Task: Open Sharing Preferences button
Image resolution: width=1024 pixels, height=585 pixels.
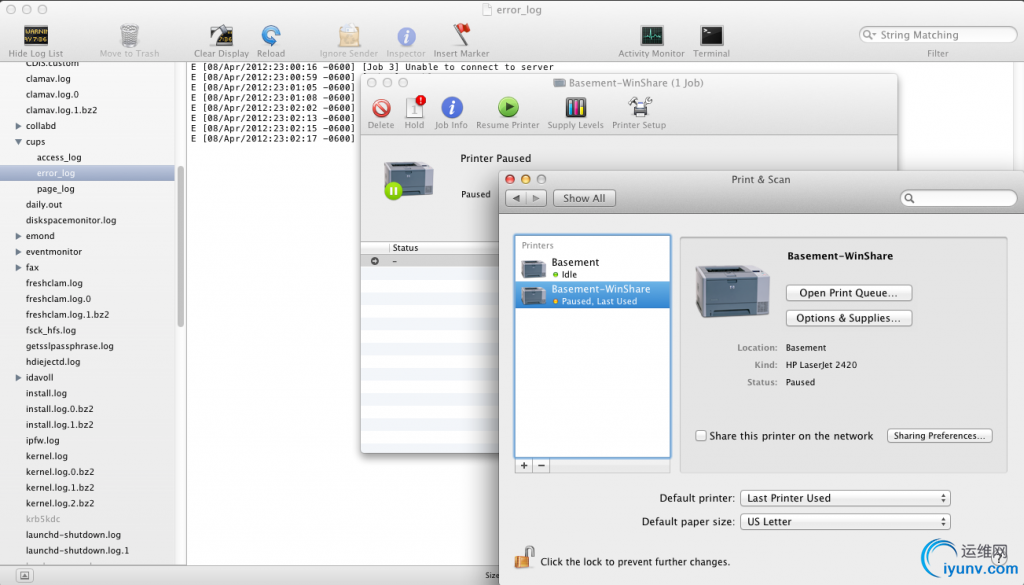Action: coord(939,435)
